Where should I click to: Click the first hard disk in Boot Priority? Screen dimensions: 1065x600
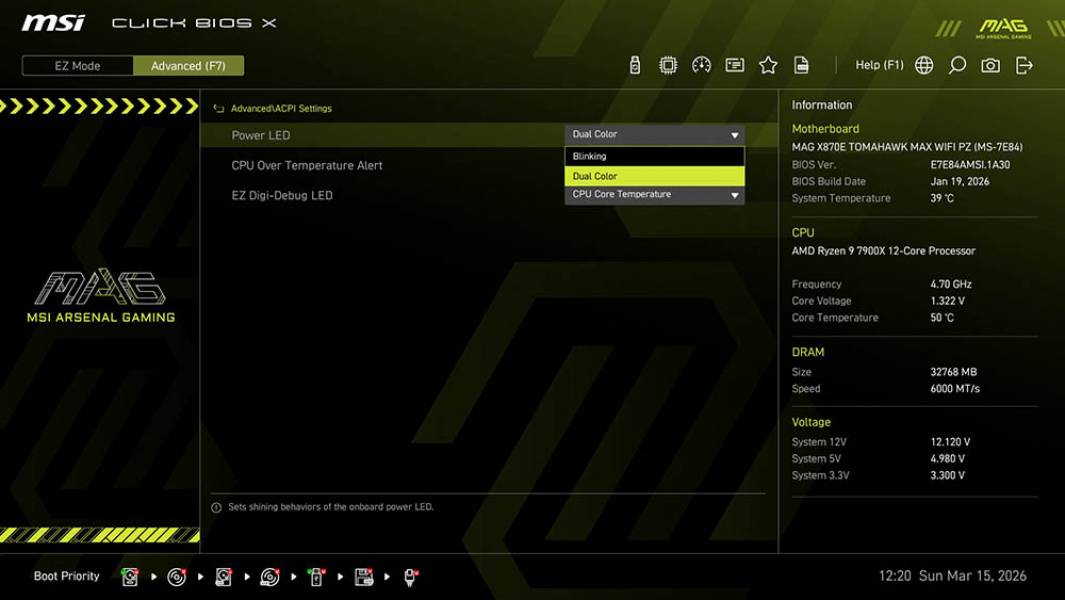tap(130, 577)
